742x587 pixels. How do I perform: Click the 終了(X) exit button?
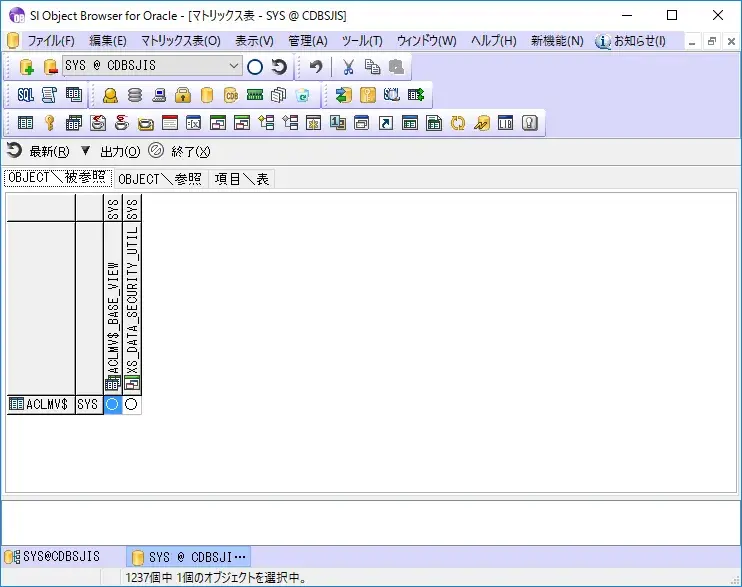tap(180, 152)
